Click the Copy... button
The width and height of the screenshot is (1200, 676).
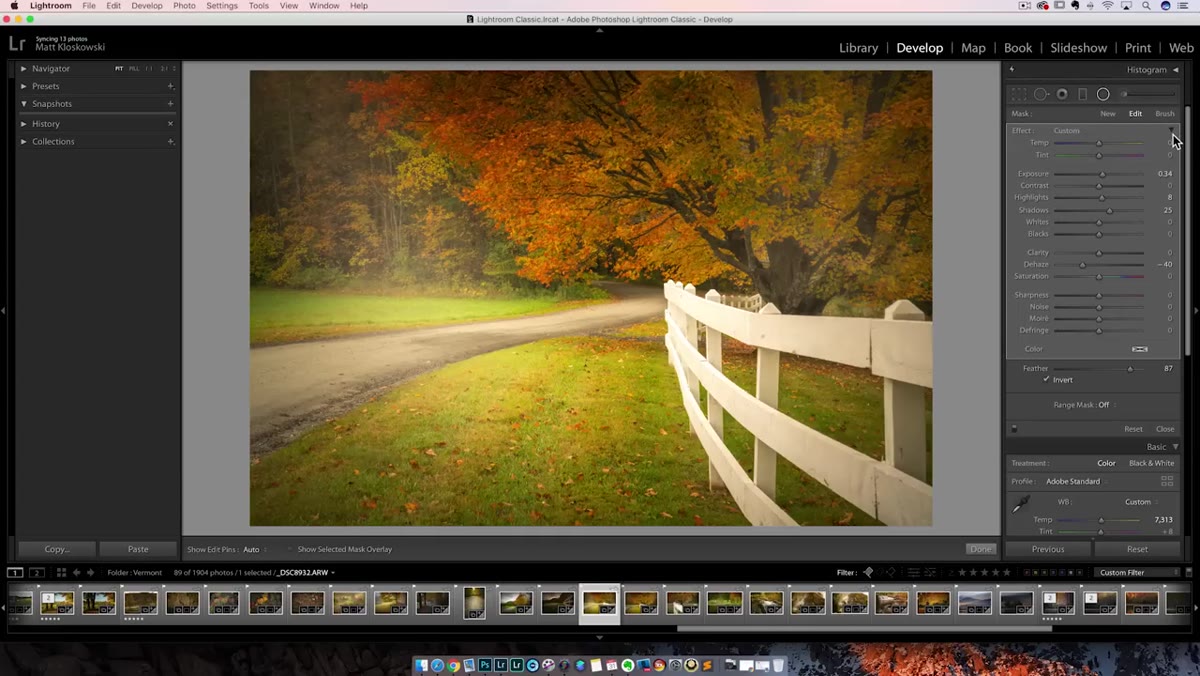[x=57, y=549]
